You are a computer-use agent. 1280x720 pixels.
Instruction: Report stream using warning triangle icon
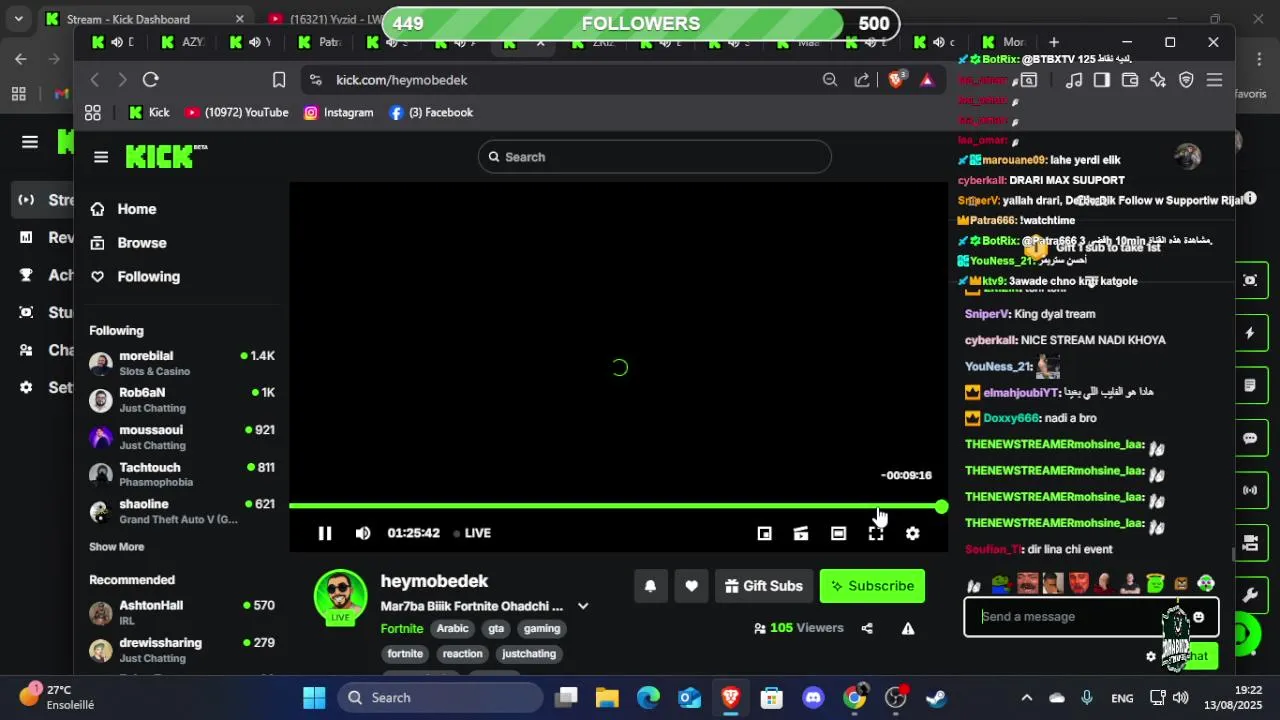click(x=908, y=628)
